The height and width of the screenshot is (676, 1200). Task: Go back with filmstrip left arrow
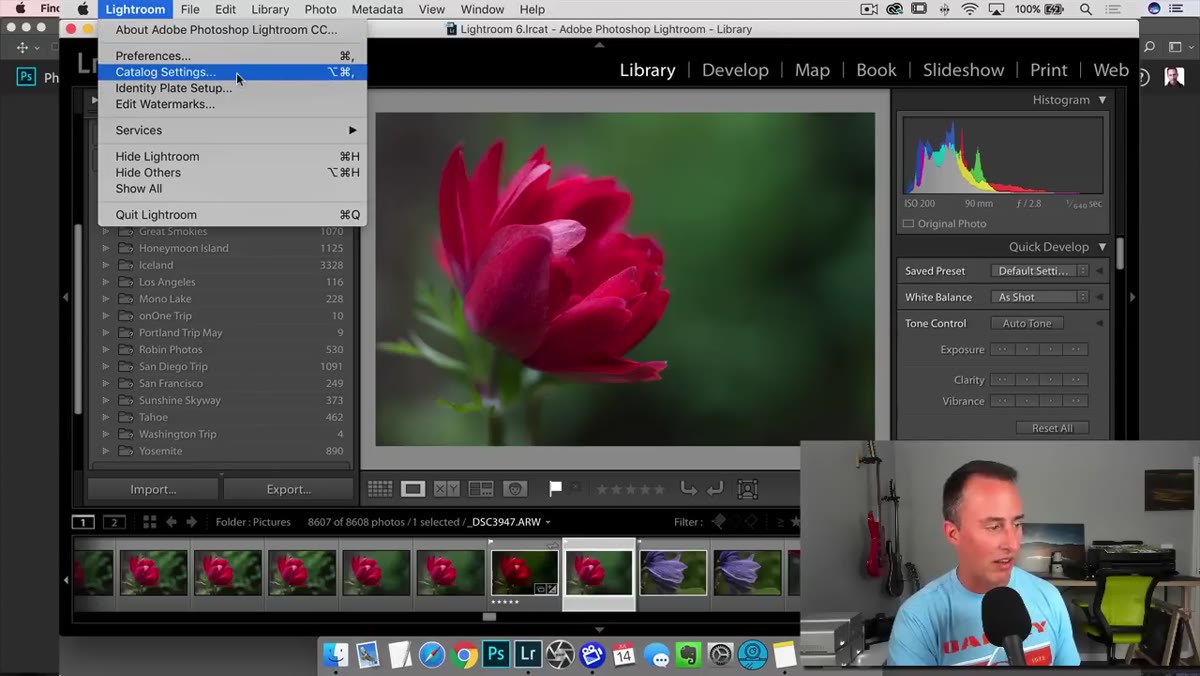[171, 522]
